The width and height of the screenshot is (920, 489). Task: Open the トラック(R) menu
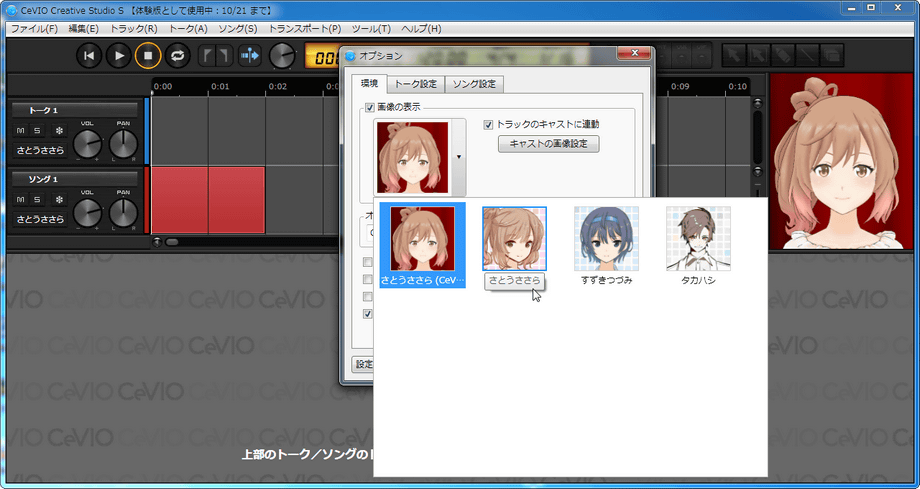tap(134, 28)
